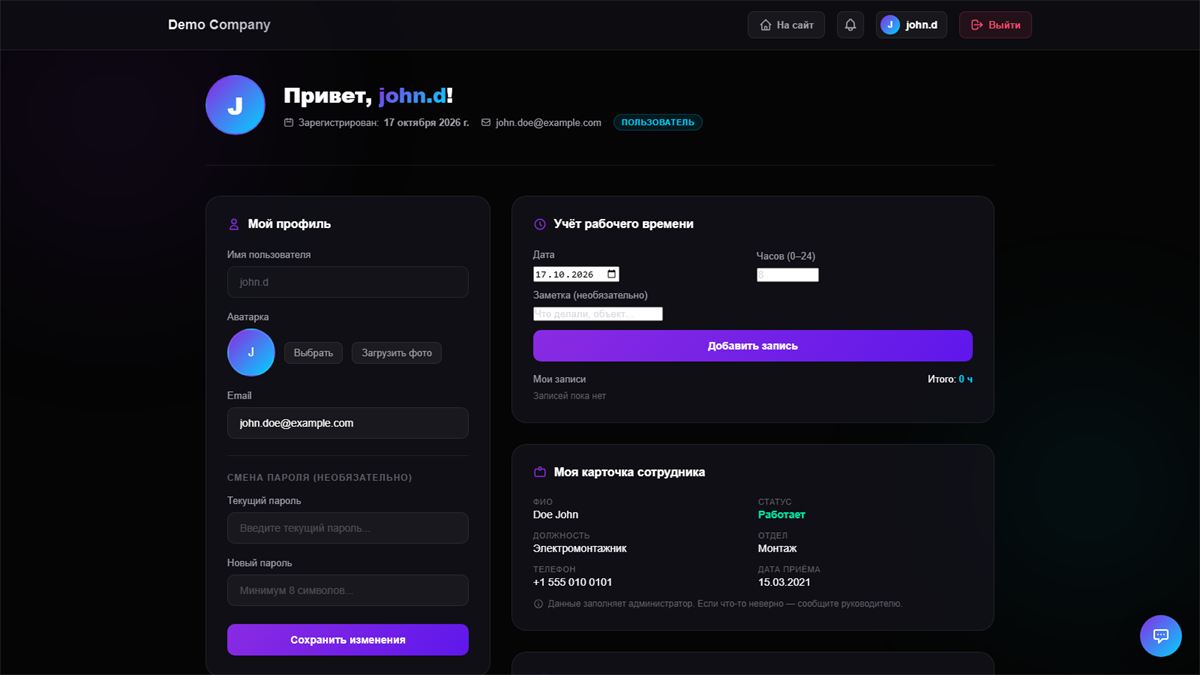
Task: Focus the Часов (0–24) input
Action: [788, 275]
